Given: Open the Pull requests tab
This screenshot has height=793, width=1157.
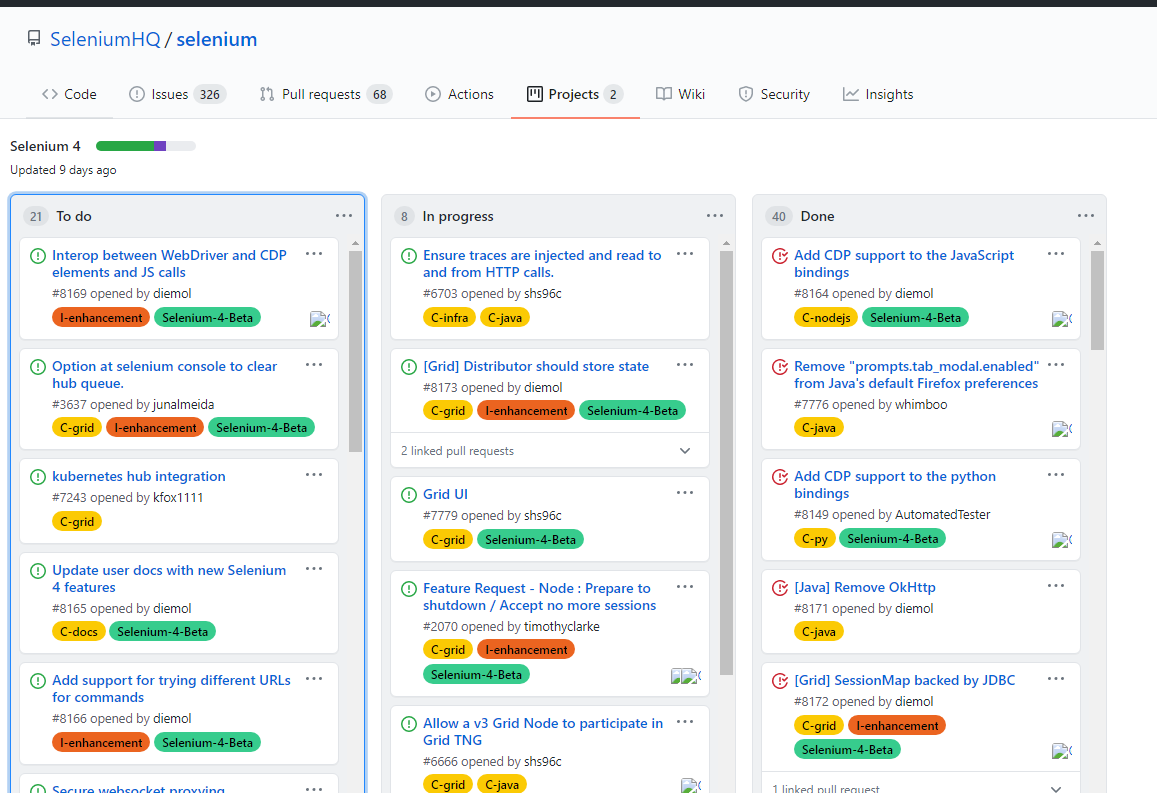Looking at the screenshot, I should coord(326,94).
